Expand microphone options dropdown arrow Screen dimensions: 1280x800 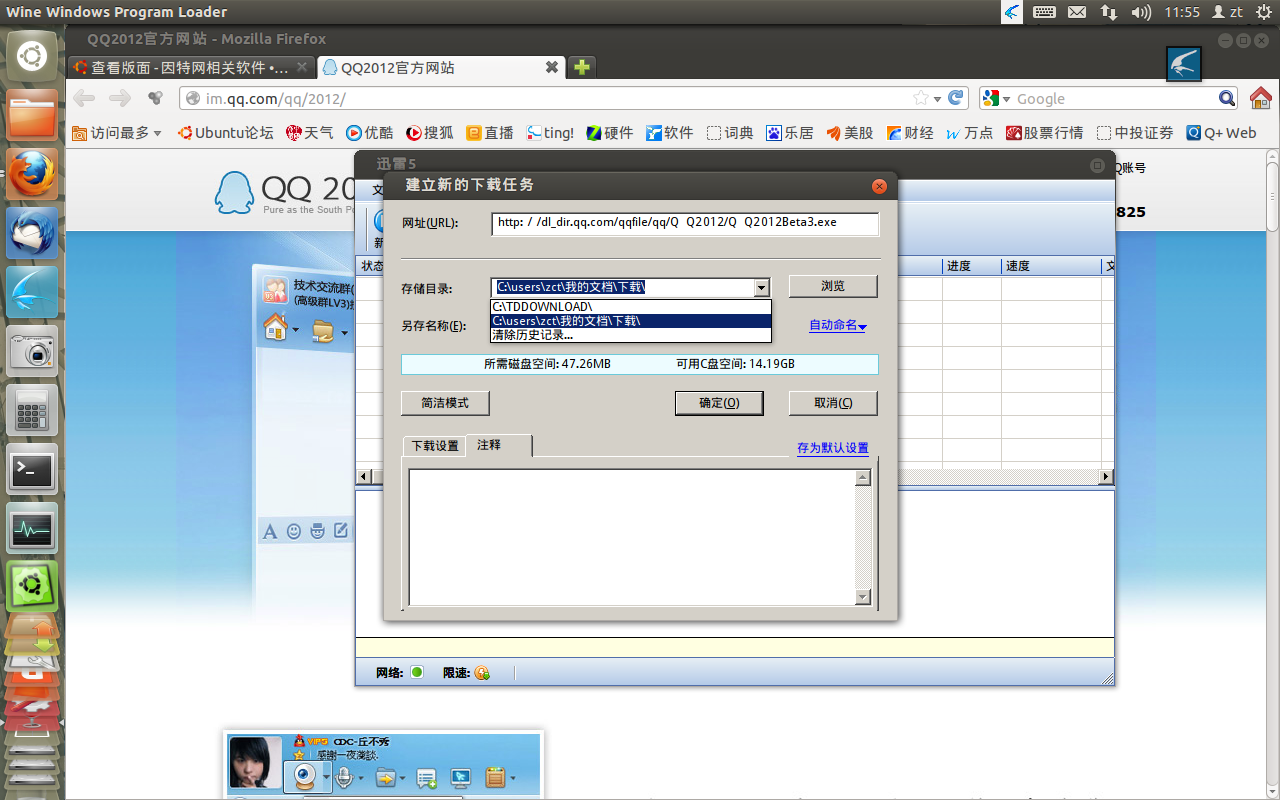coord(362,778)
